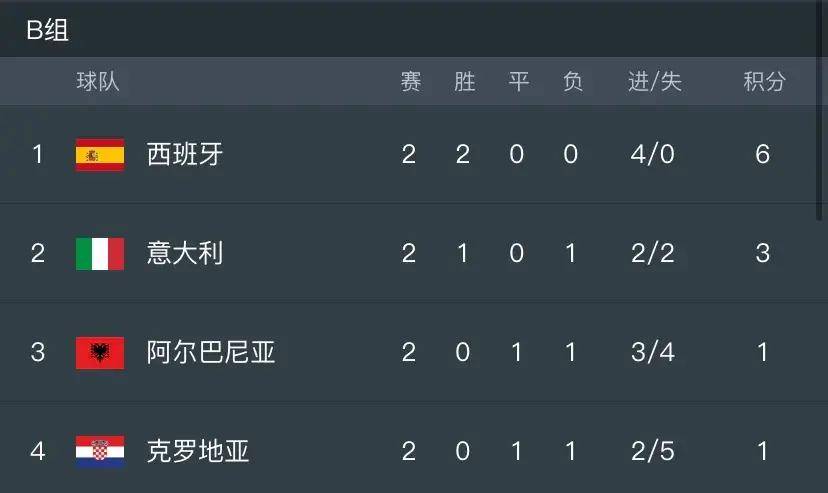Click Albania's rank number 3
This screenshot has height=493, width=828.
pyautogui.click(x=38, y=352)
